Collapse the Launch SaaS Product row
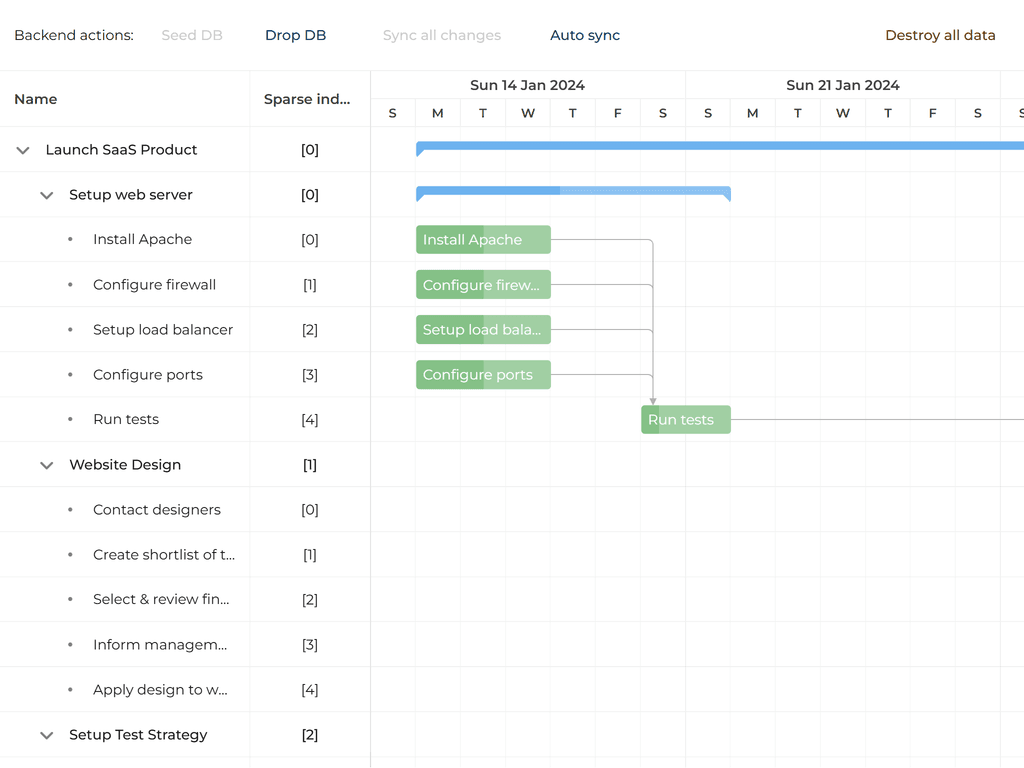Screen dimensions: 1024x768 [x=22, y=149]
